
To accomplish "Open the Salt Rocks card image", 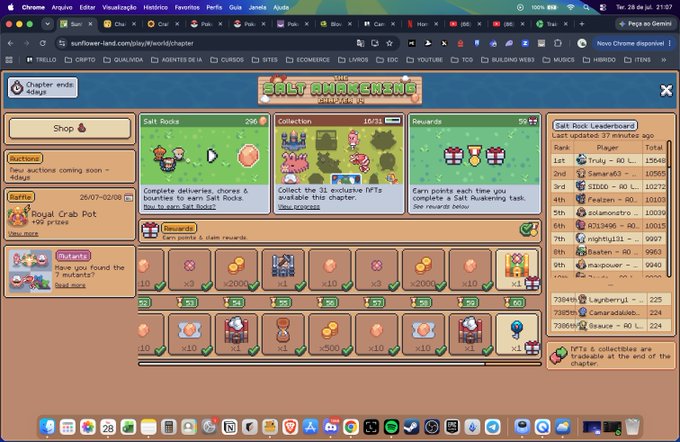I will pyautogui.click(x=204, y=156).
